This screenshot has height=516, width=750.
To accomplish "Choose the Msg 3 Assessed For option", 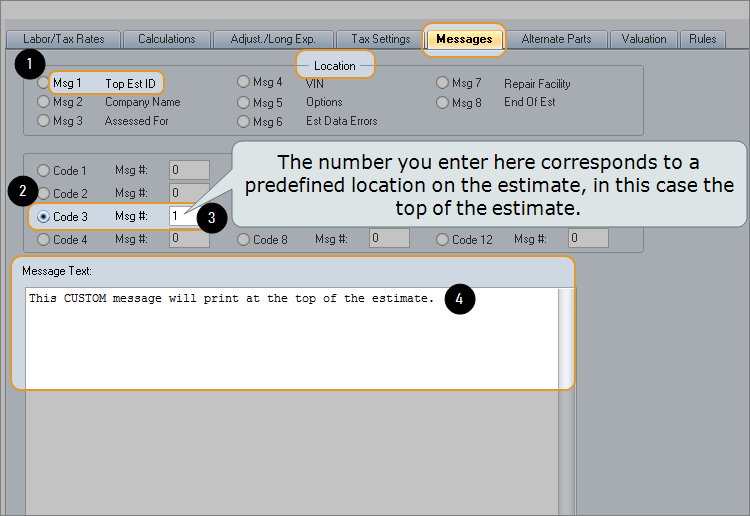I will tap(43, 121).
